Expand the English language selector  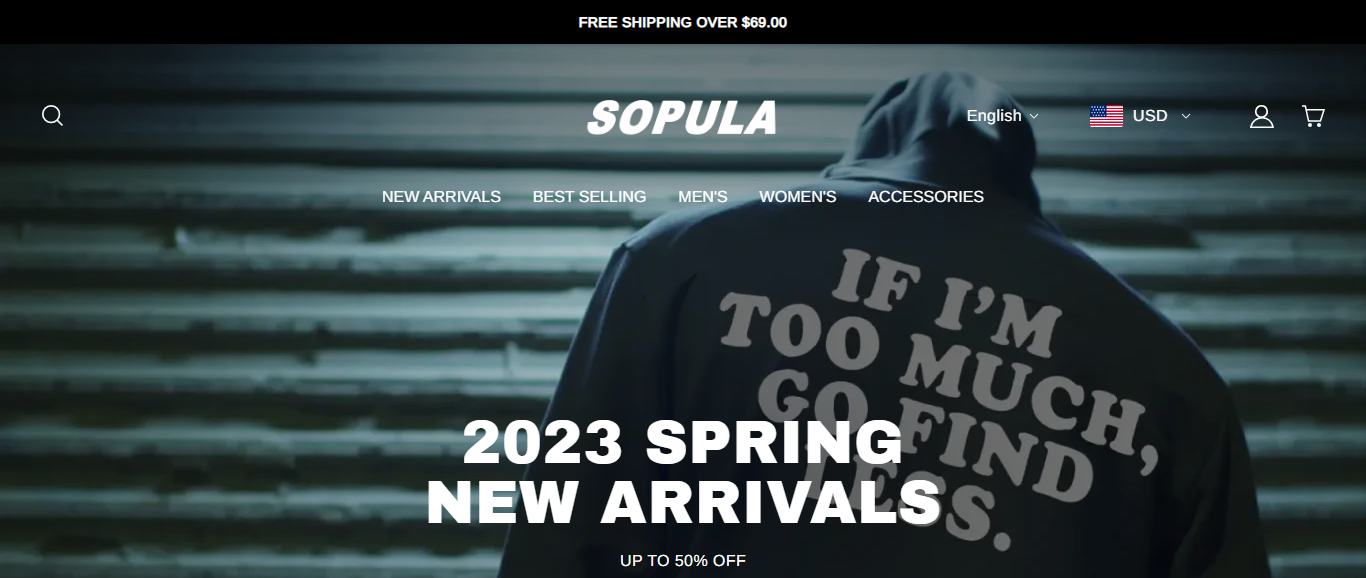point(1002,116)
